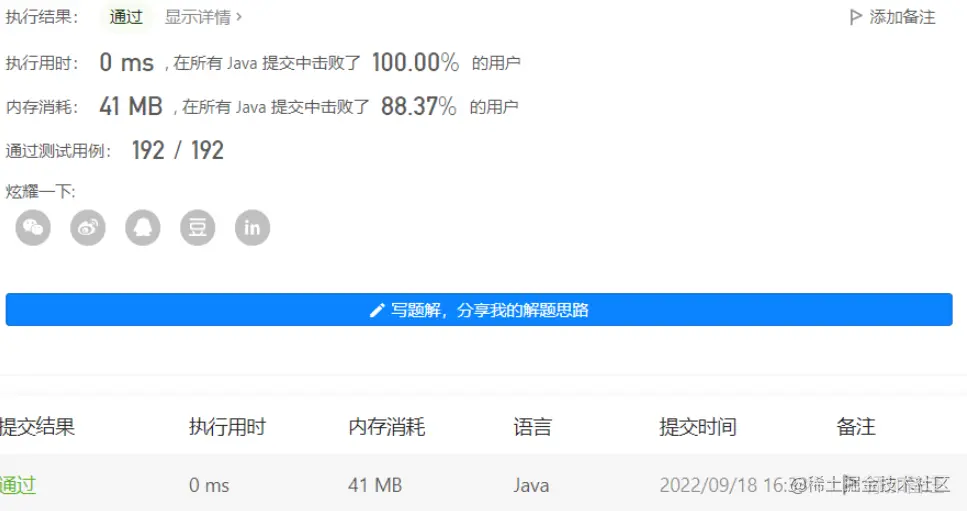This screenshot has width=967, height=511.
Task: Click the 41 MB cell in submission row
Action: (375, 486)
